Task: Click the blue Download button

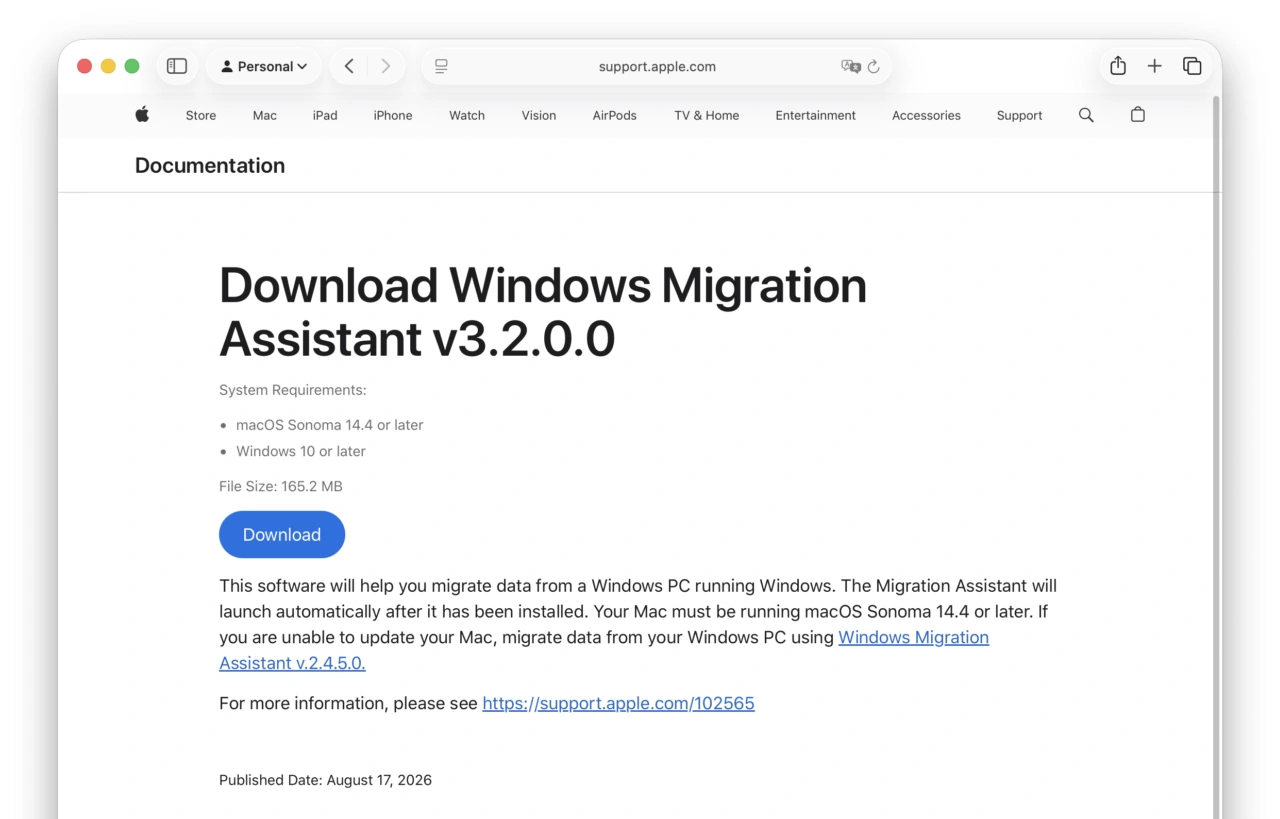Action: point(282,535)
